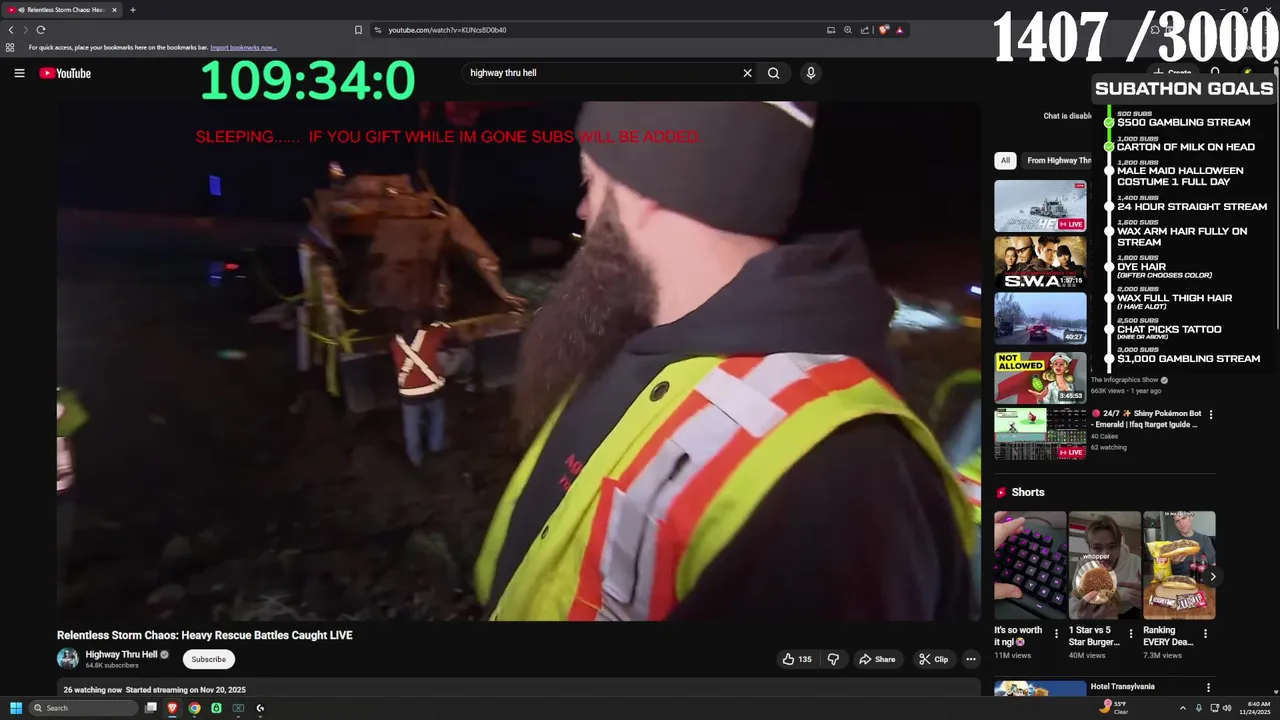Open the Ranking EVERY Dea... Short
This screenshot has width=1280, height=720.
coord(1179,565)
